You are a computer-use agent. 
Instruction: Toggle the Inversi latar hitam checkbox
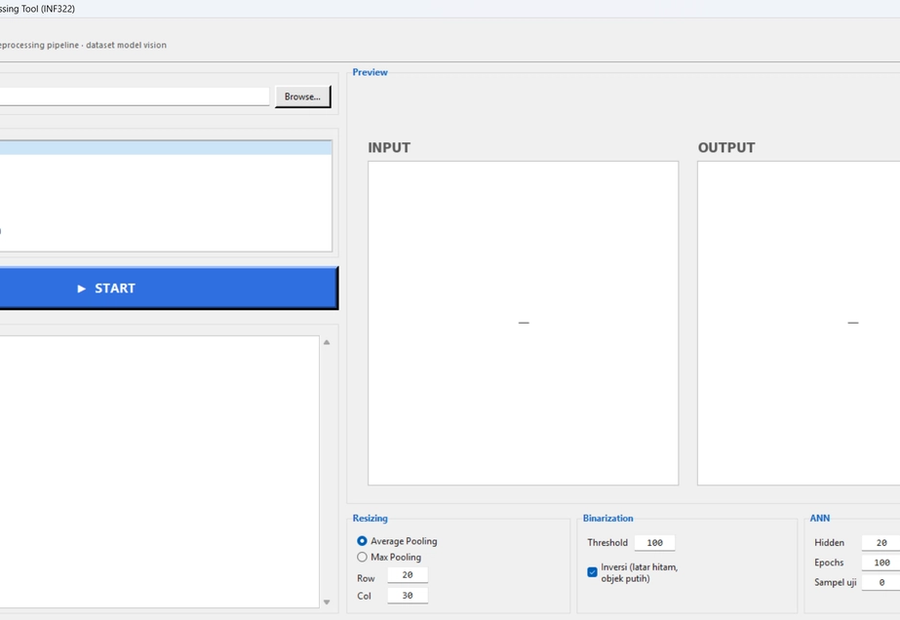[x=592, y=572]
